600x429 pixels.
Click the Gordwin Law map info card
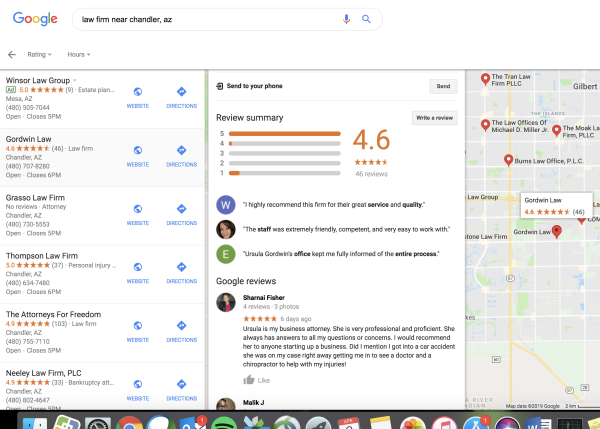556,206
